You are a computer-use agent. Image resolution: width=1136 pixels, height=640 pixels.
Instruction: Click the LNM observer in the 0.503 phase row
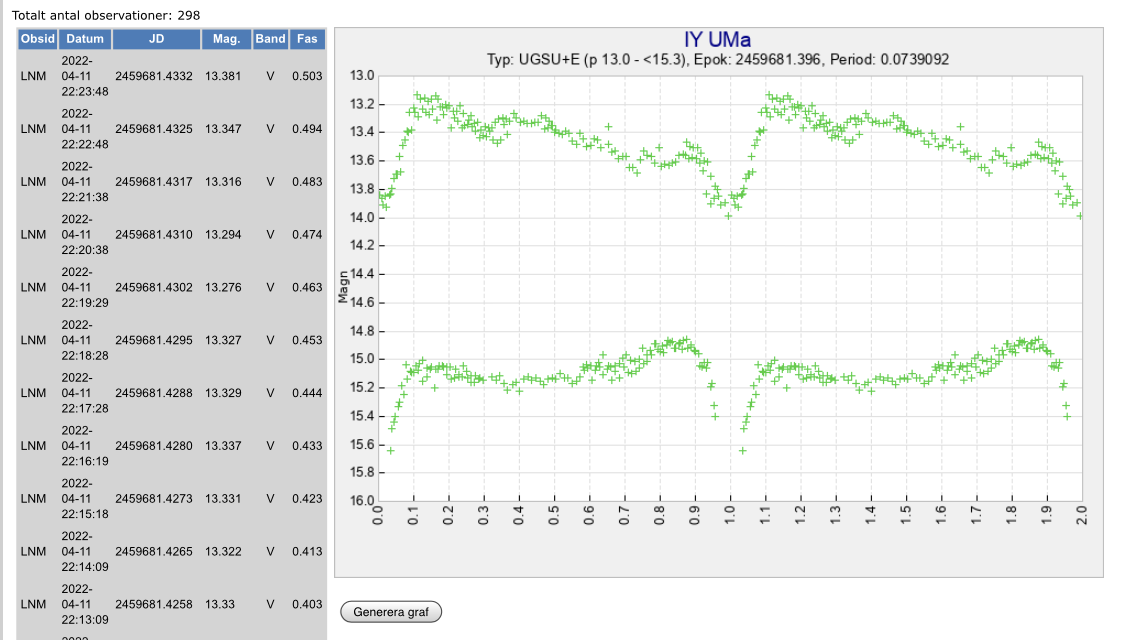tap(33, 76)
